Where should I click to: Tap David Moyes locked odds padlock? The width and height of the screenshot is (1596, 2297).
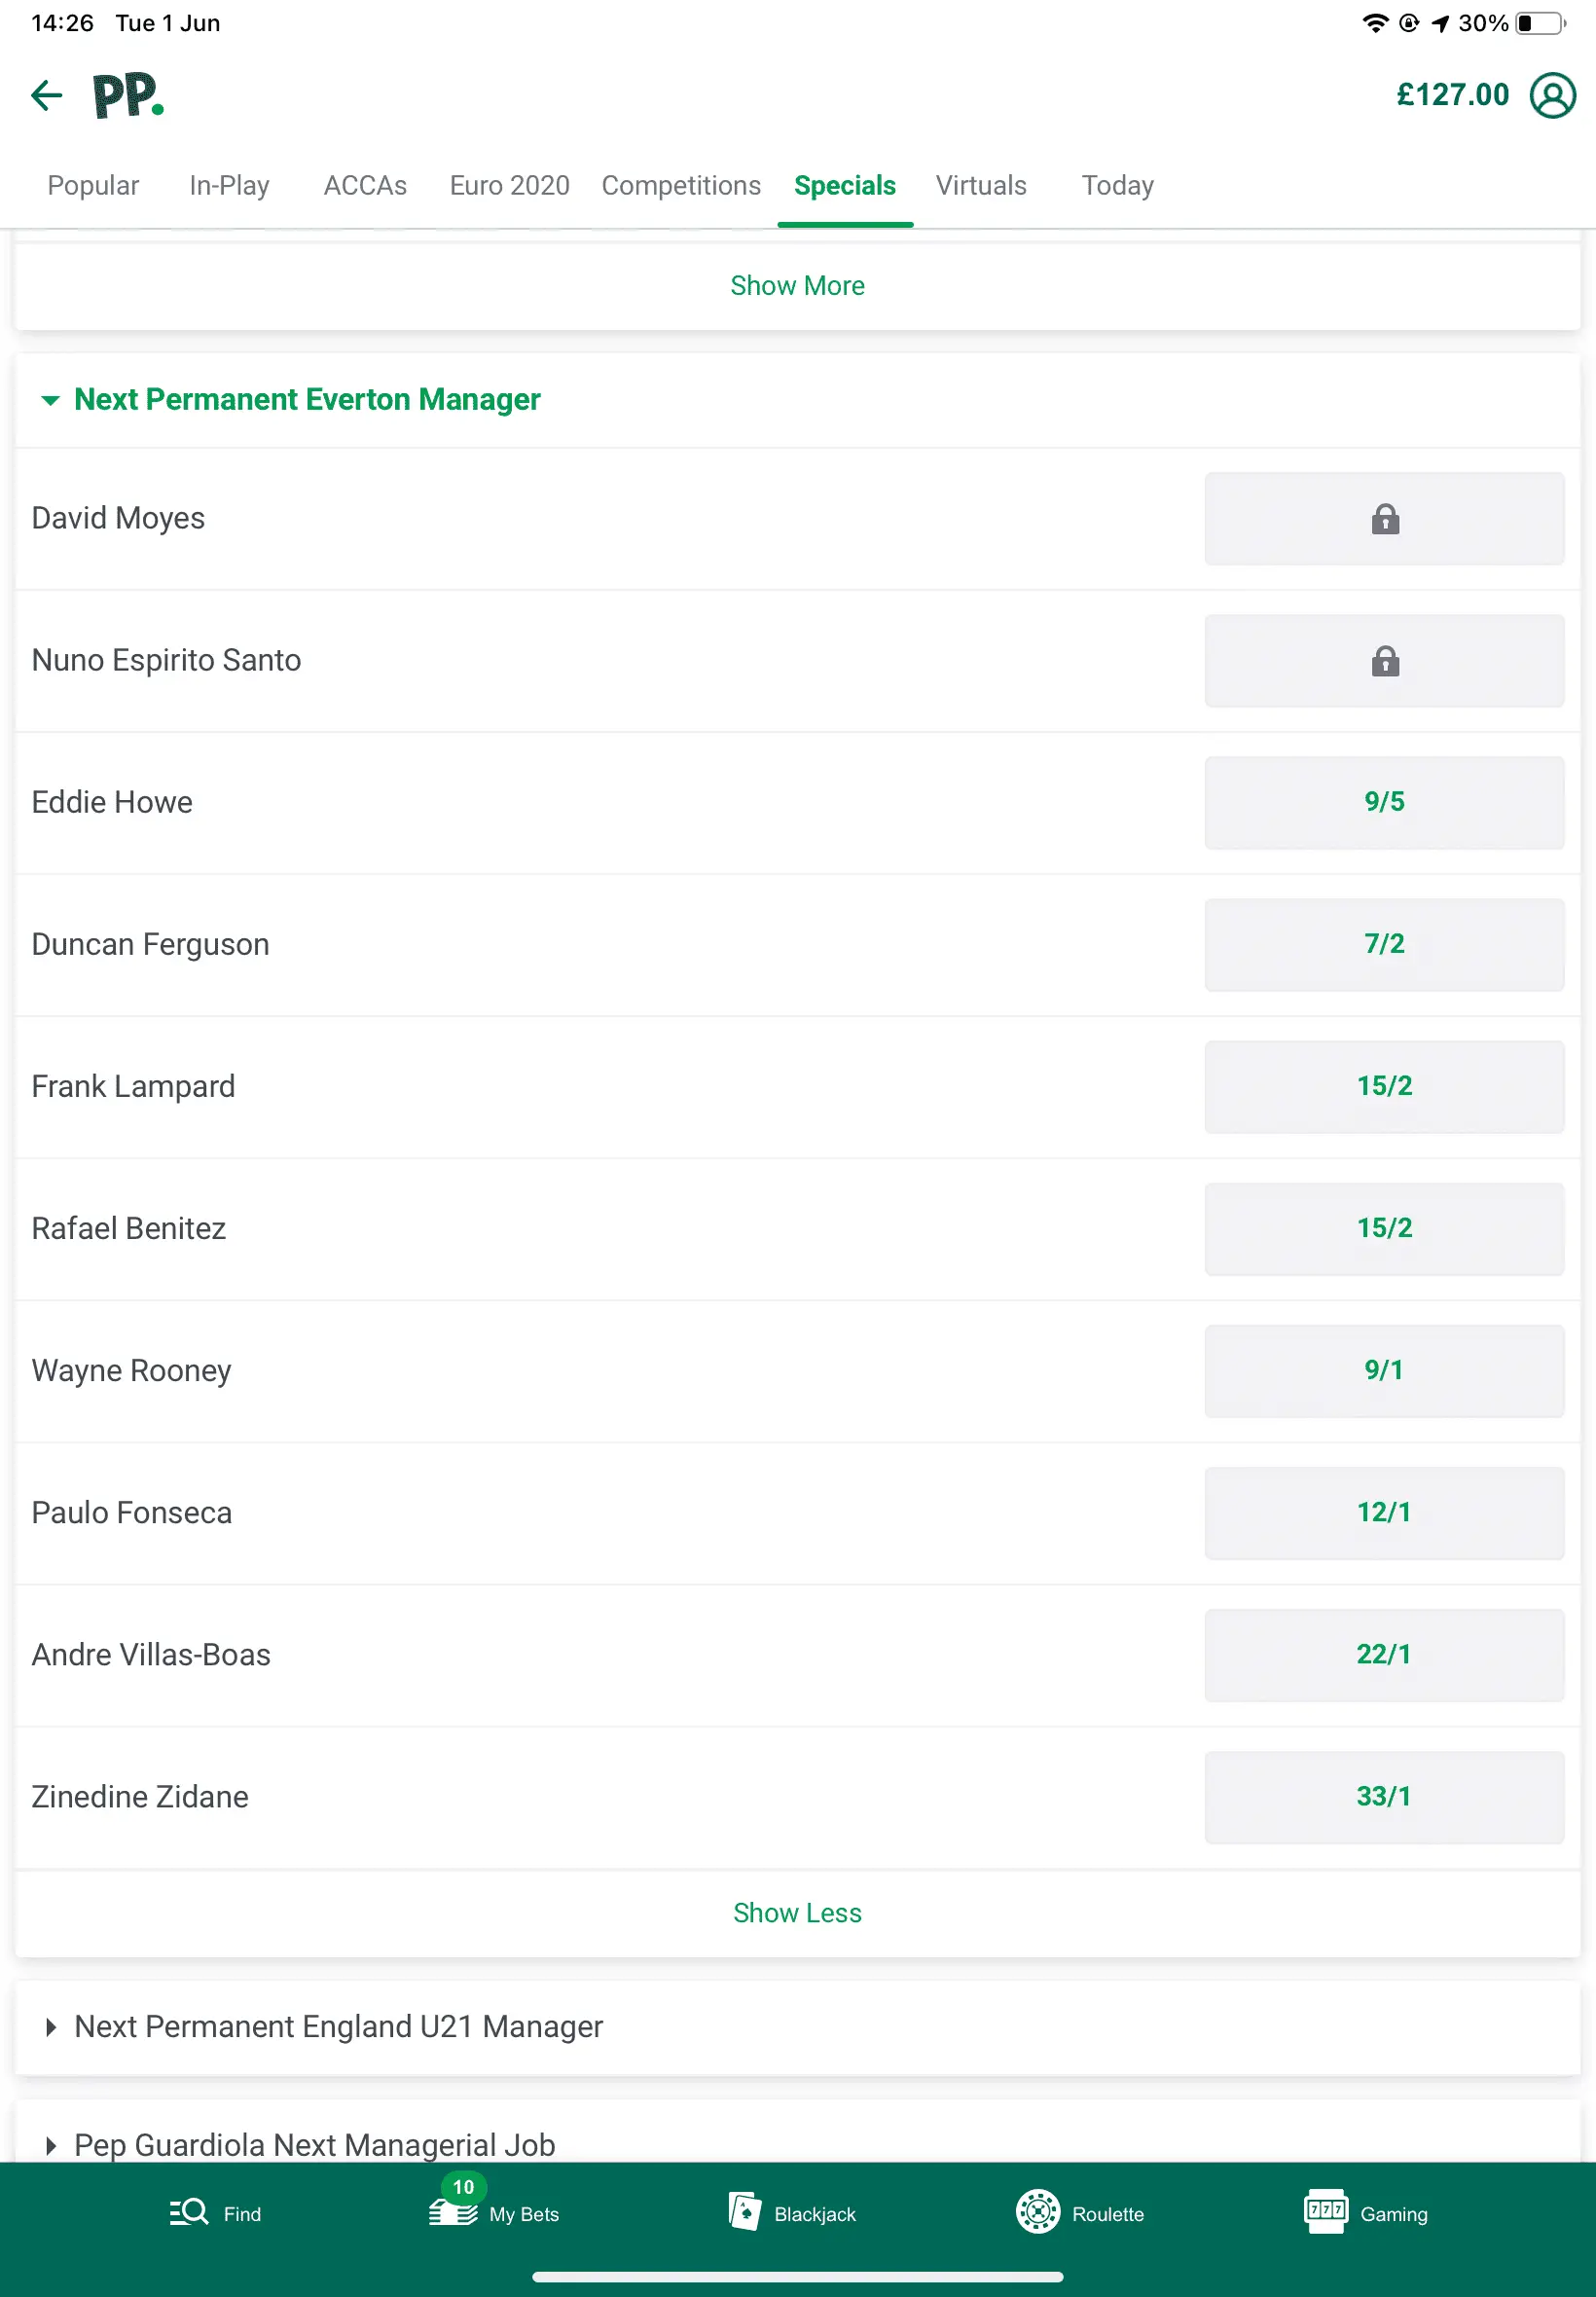(1383, 519)
